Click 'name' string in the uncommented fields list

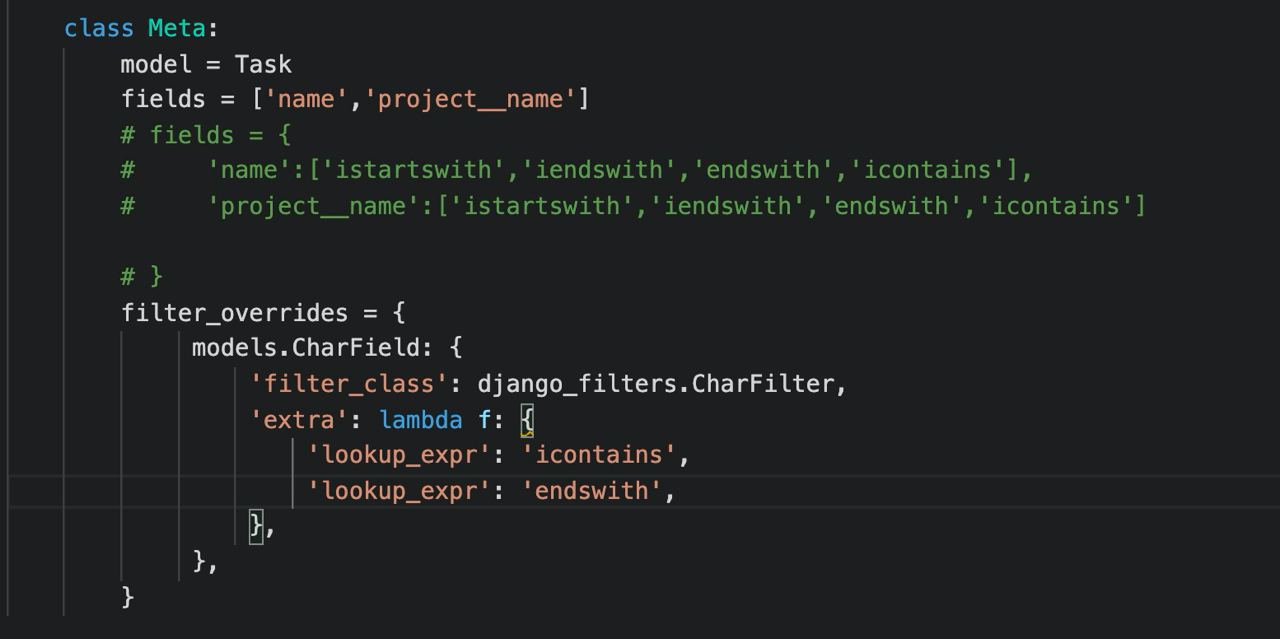coord(306,99)
